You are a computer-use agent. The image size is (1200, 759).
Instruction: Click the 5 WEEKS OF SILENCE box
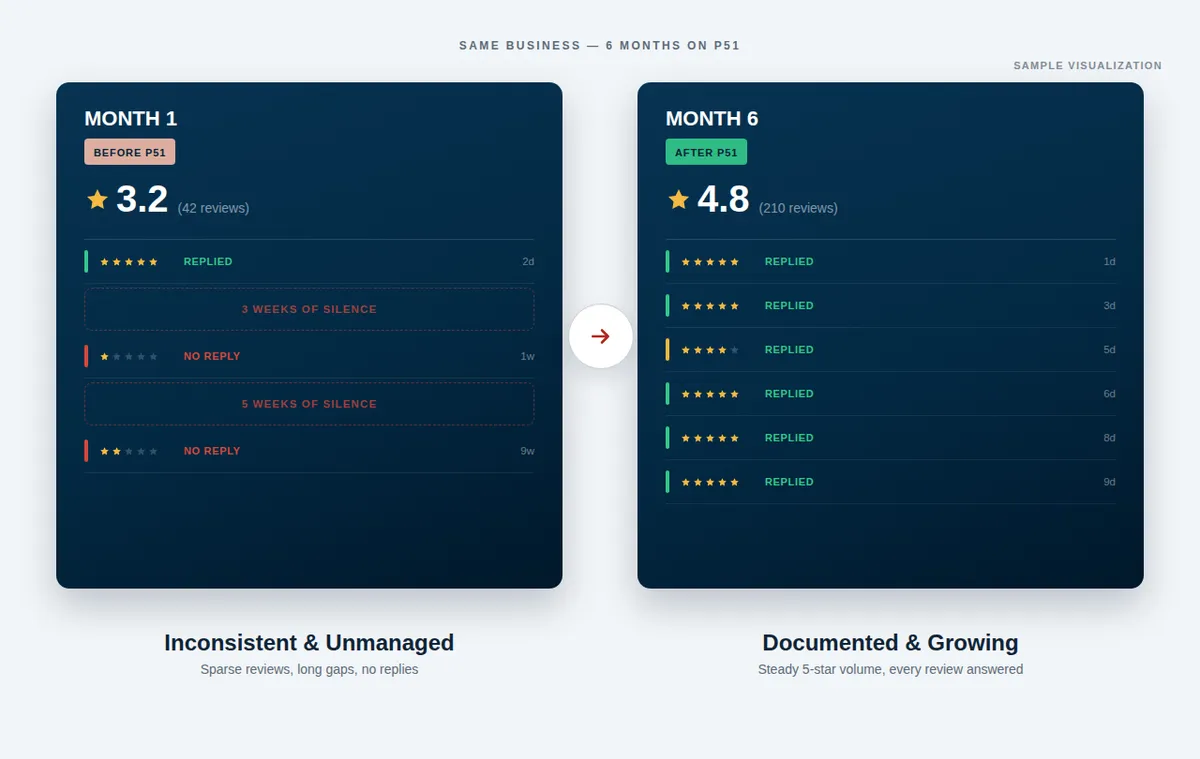[x=309, y=404]
